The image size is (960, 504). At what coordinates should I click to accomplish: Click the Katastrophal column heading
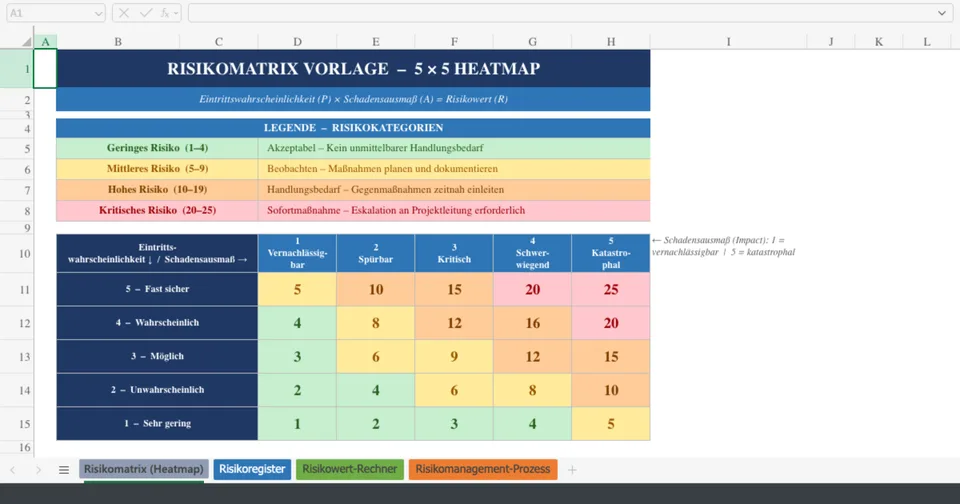pyautogui.click(x=611, y=253)
